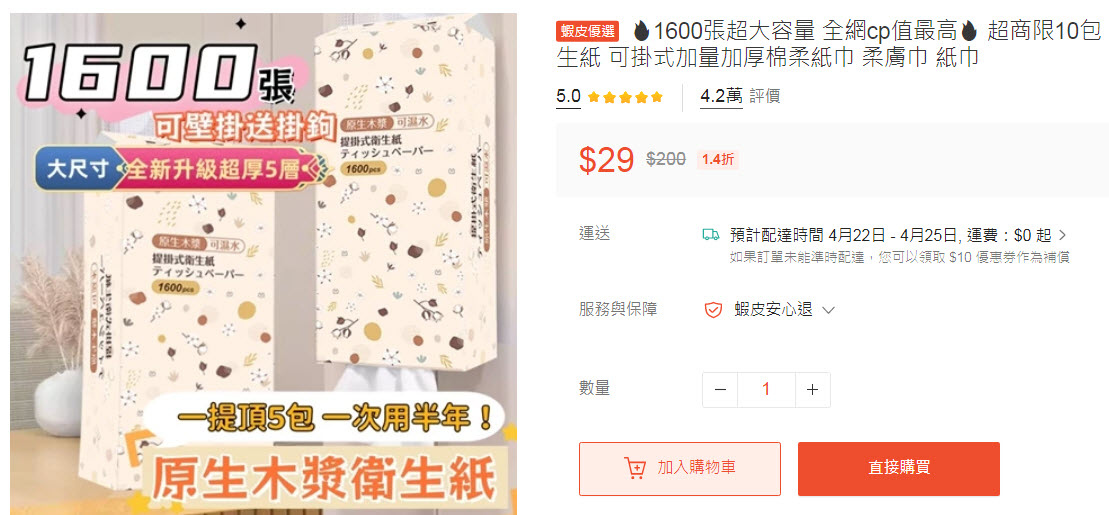Click the delivery truck icon

tap(710, 235)
